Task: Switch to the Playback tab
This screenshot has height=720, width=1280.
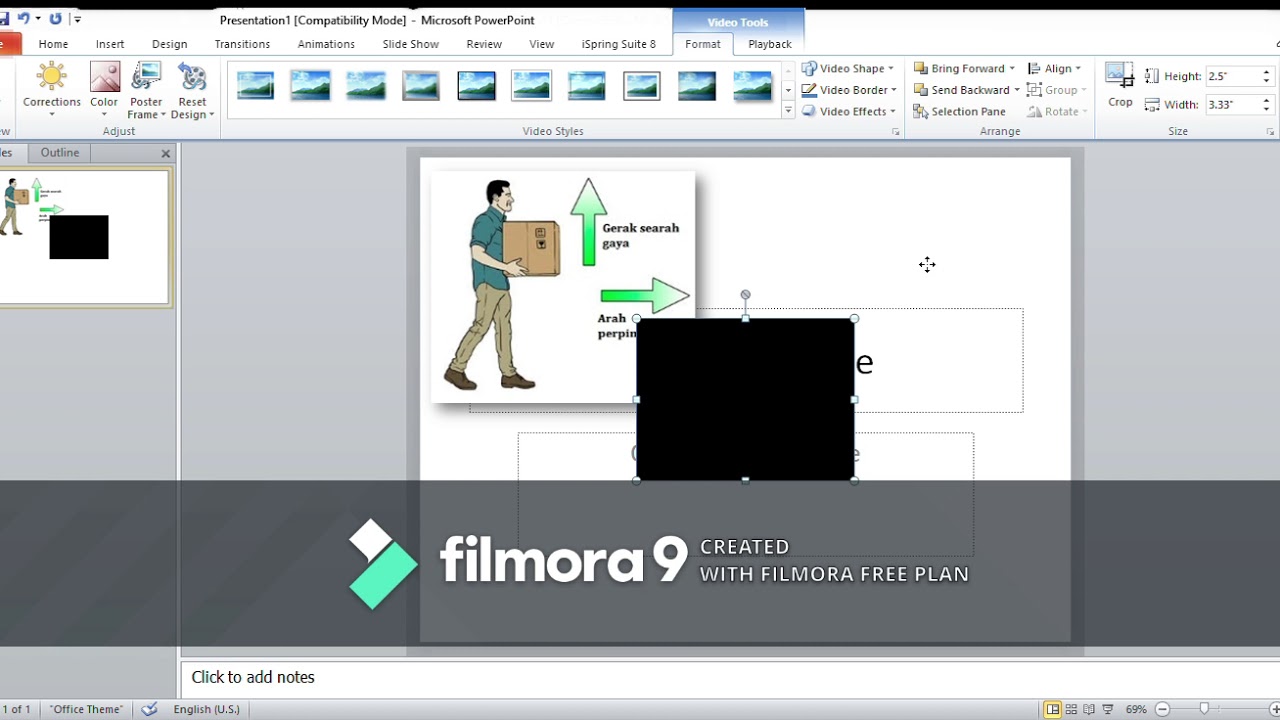Action: coord(770,44)
